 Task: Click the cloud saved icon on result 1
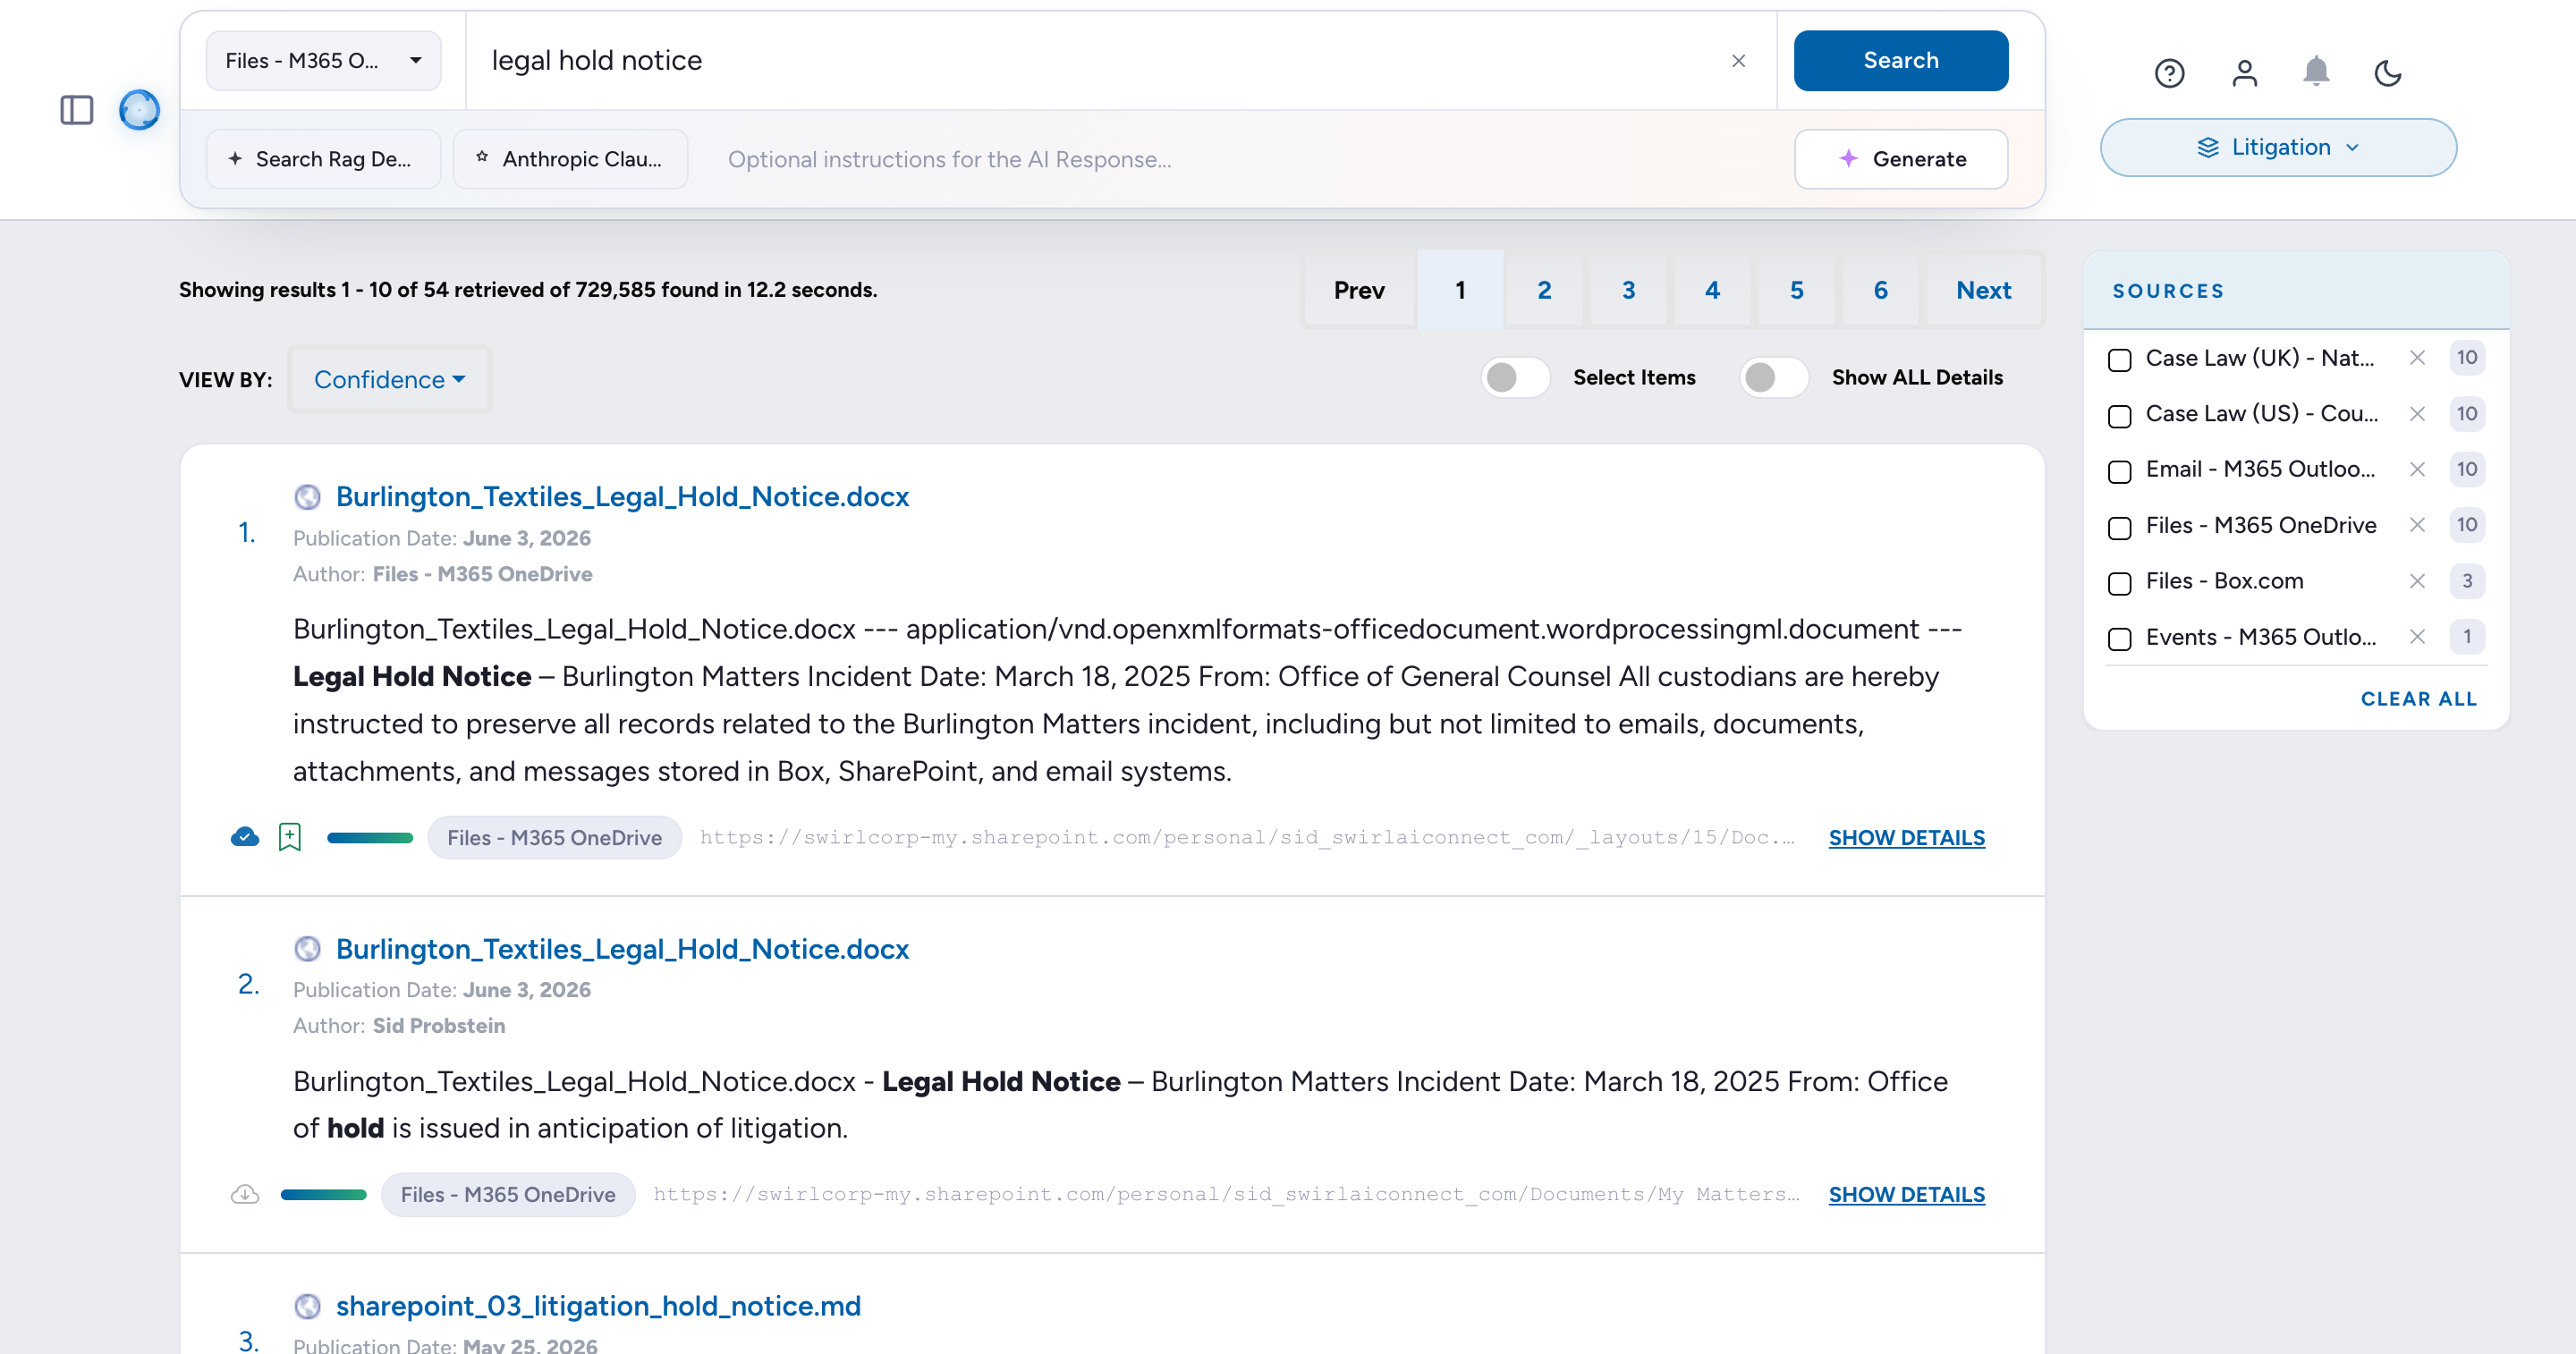tap(245, 837)
